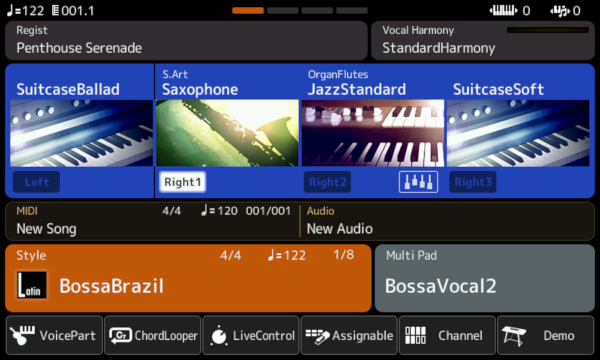Open Vocal Harmony StandardHarmony settings
Image resolution: width=600 pixels, height=360 pixels.
pyautogui.click(x=483, y=41)
